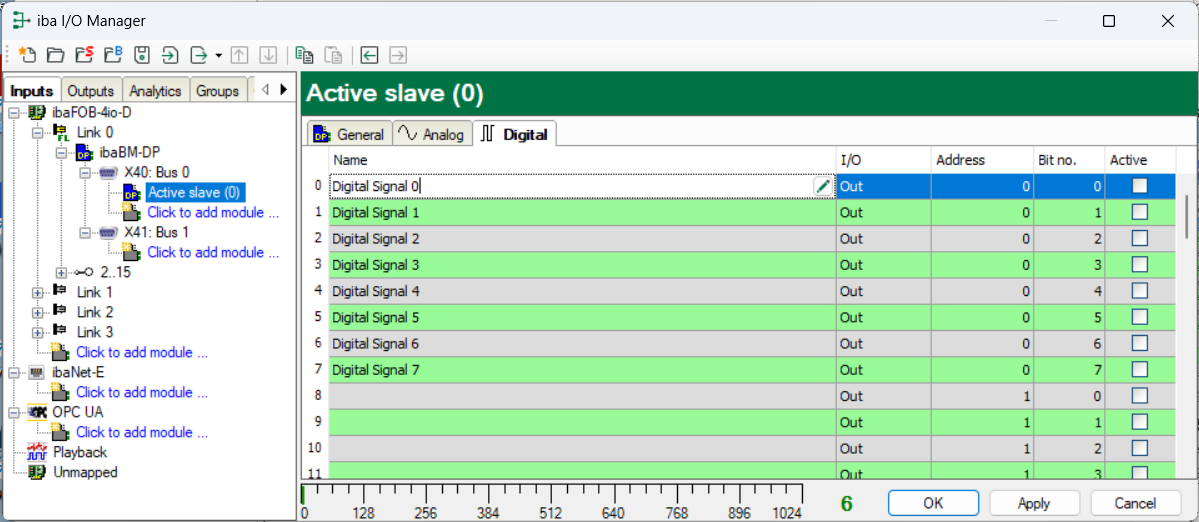
Task: Click the X40: Bus 0 connector icon
Action: [109, 172]
